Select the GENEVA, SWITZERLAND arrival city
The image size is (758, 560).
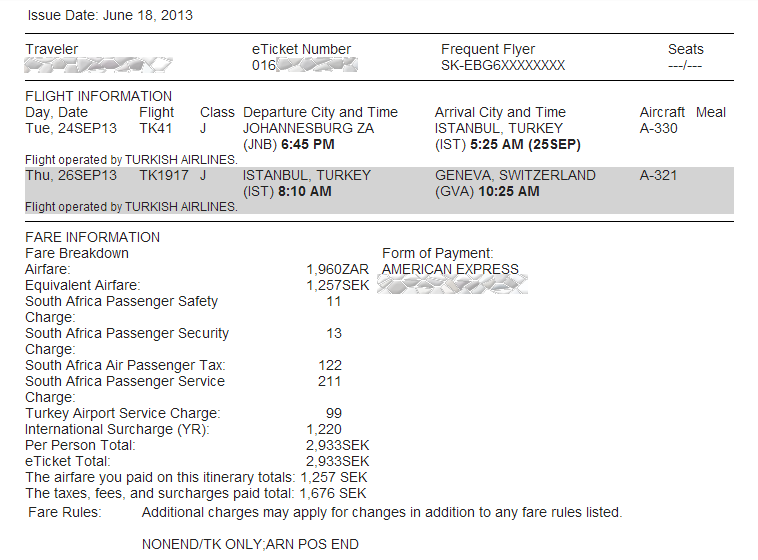[515, 175]
